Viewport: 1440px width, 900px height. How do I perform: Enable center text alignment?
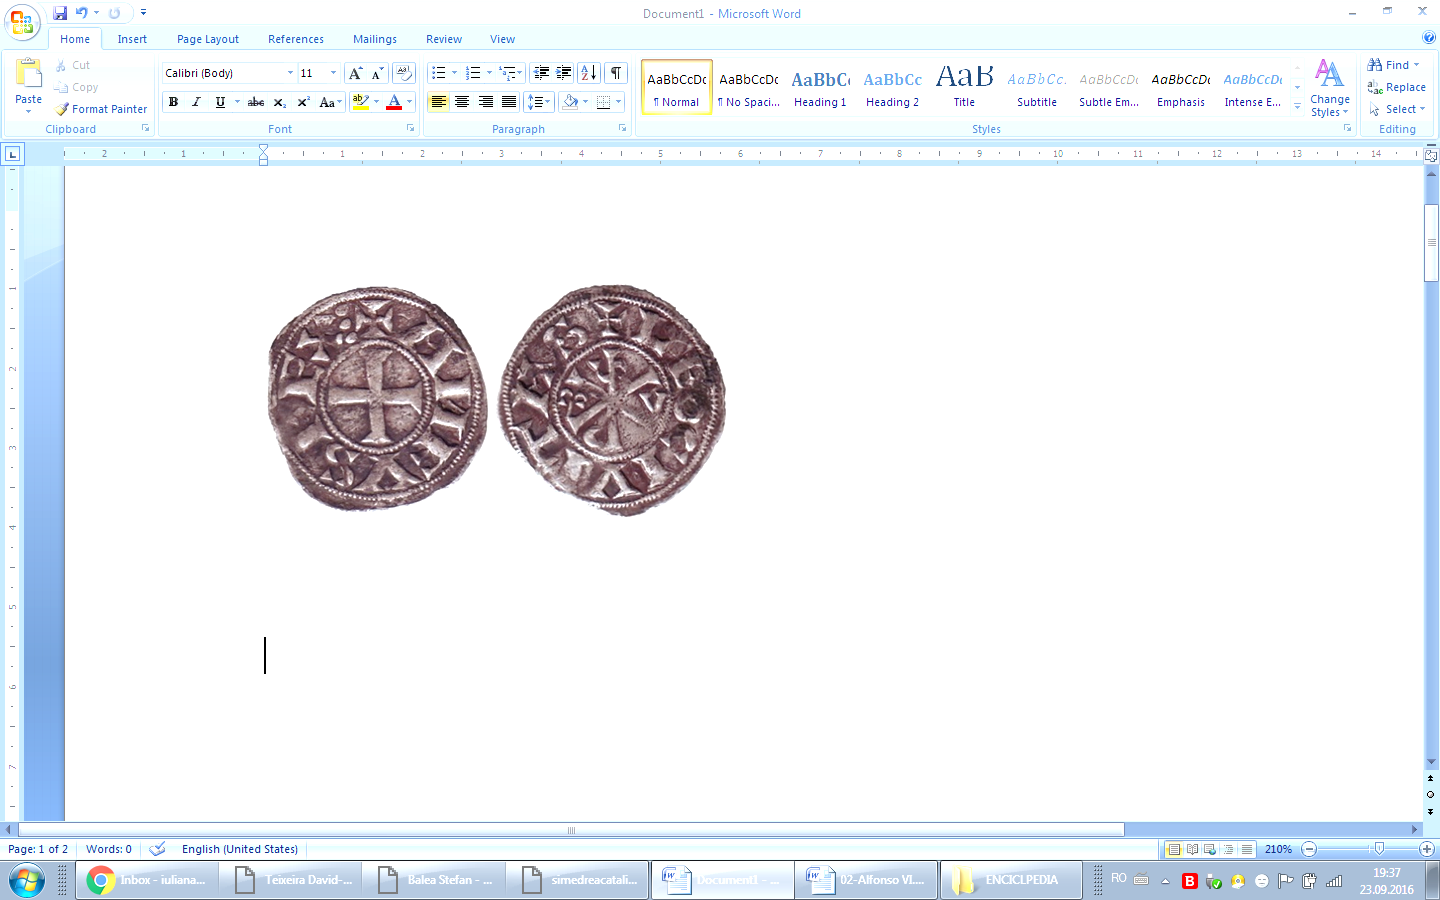pos(462,102)
